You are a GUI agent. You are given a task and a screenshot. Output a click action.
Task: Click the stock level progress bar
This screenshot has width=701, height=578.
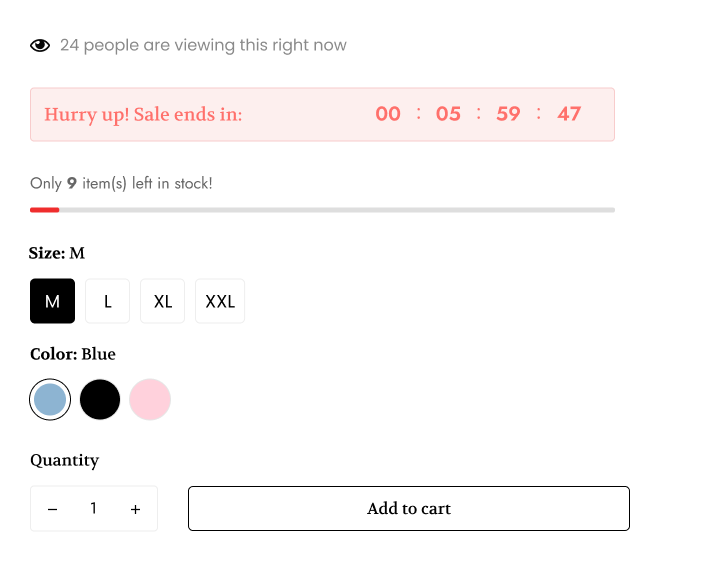click(322, 209)
